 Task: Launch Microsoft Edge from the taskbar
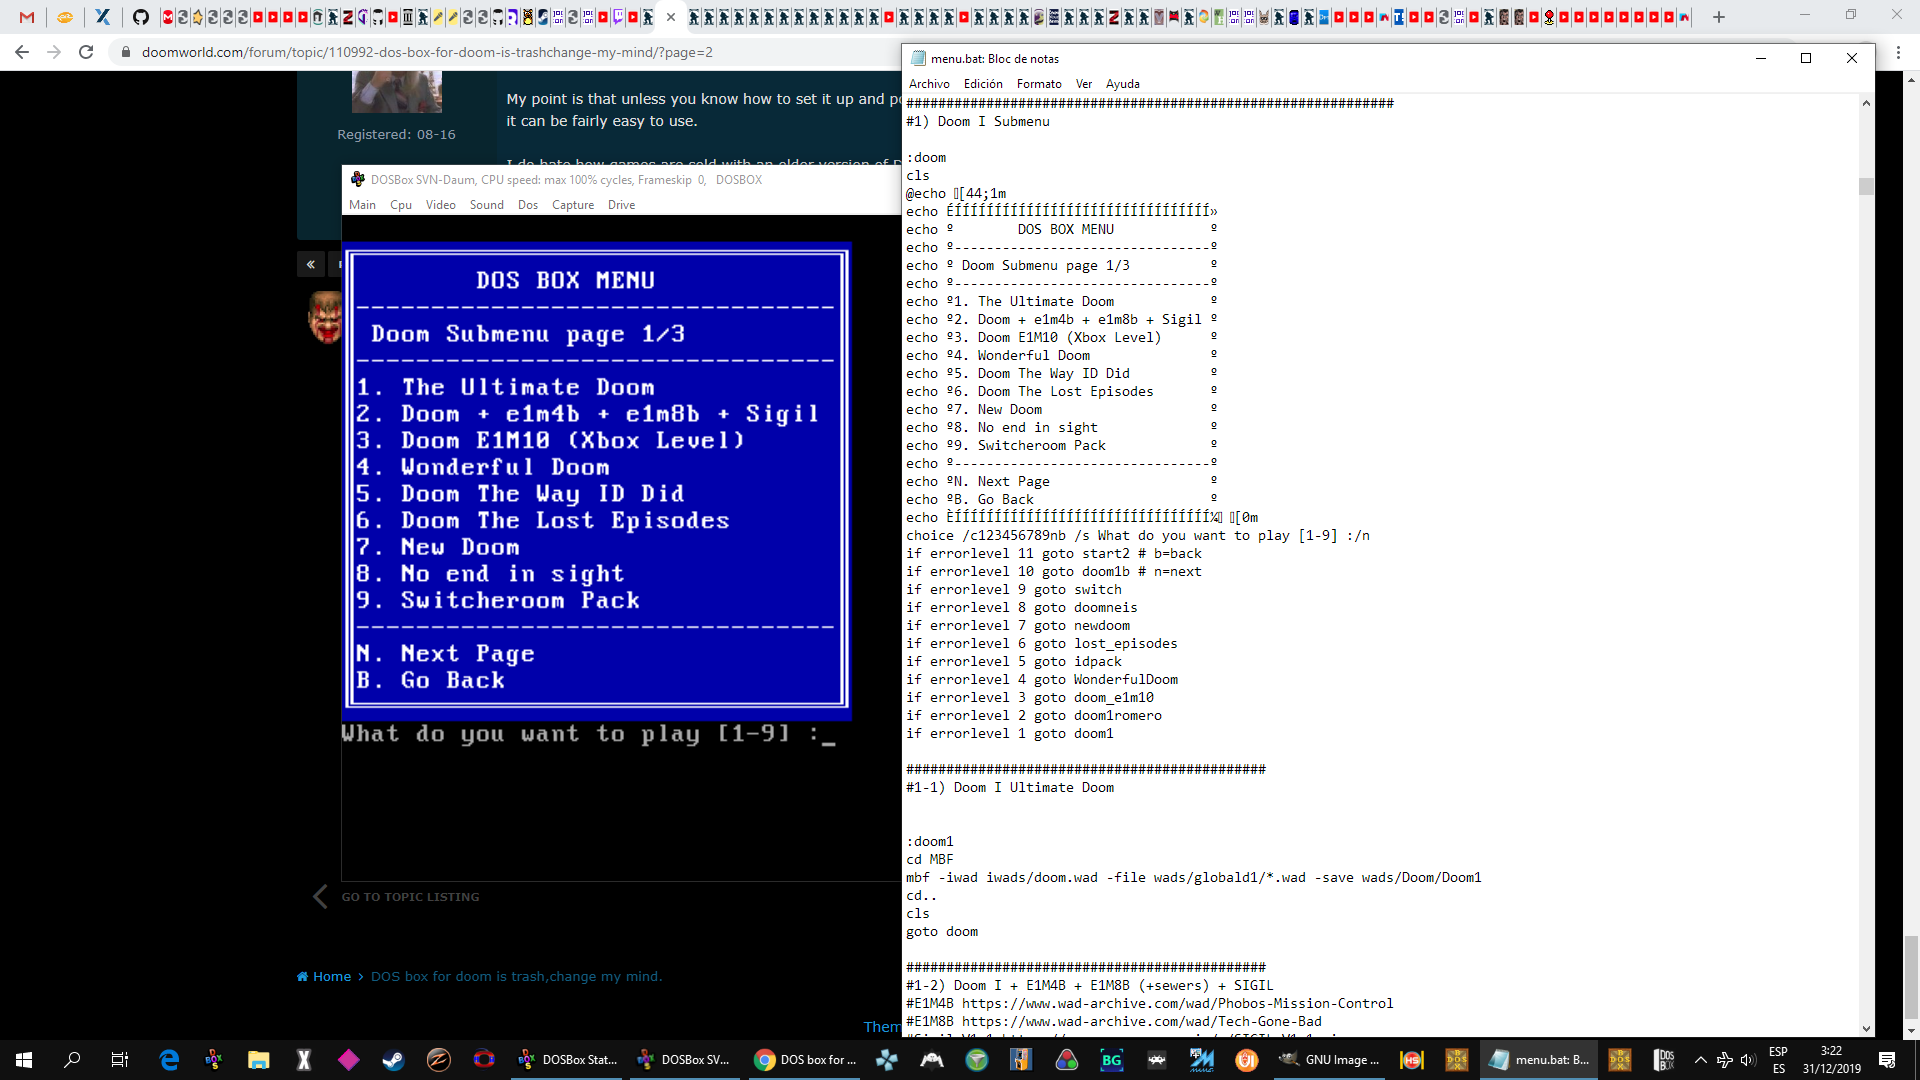click(x=169, y=1060)
